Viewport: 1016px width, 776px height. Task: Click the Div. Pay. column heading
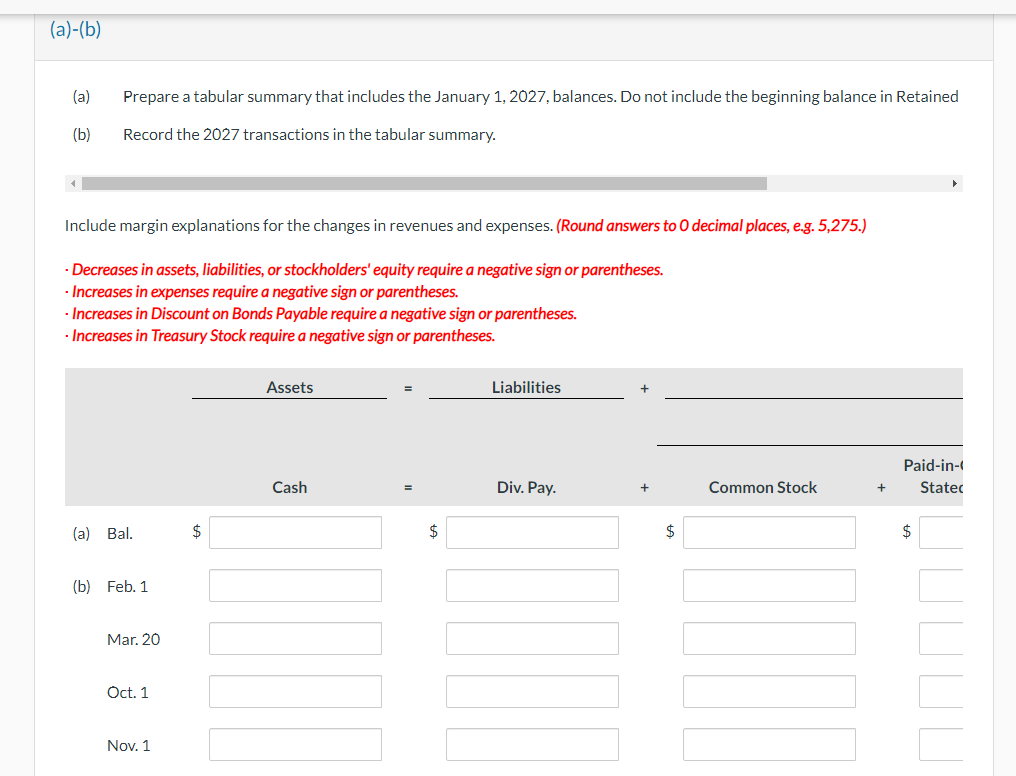tap(526, 487)
